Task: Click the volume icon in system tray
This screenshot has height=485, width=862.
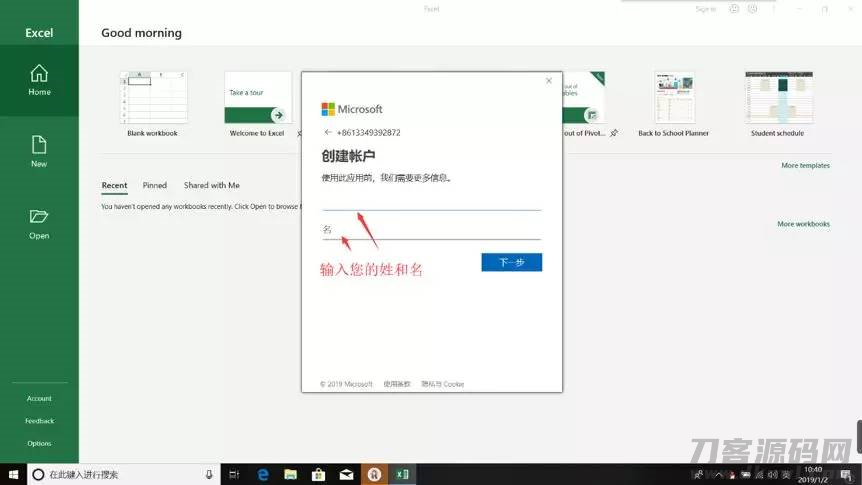Action: pos(772,474)
